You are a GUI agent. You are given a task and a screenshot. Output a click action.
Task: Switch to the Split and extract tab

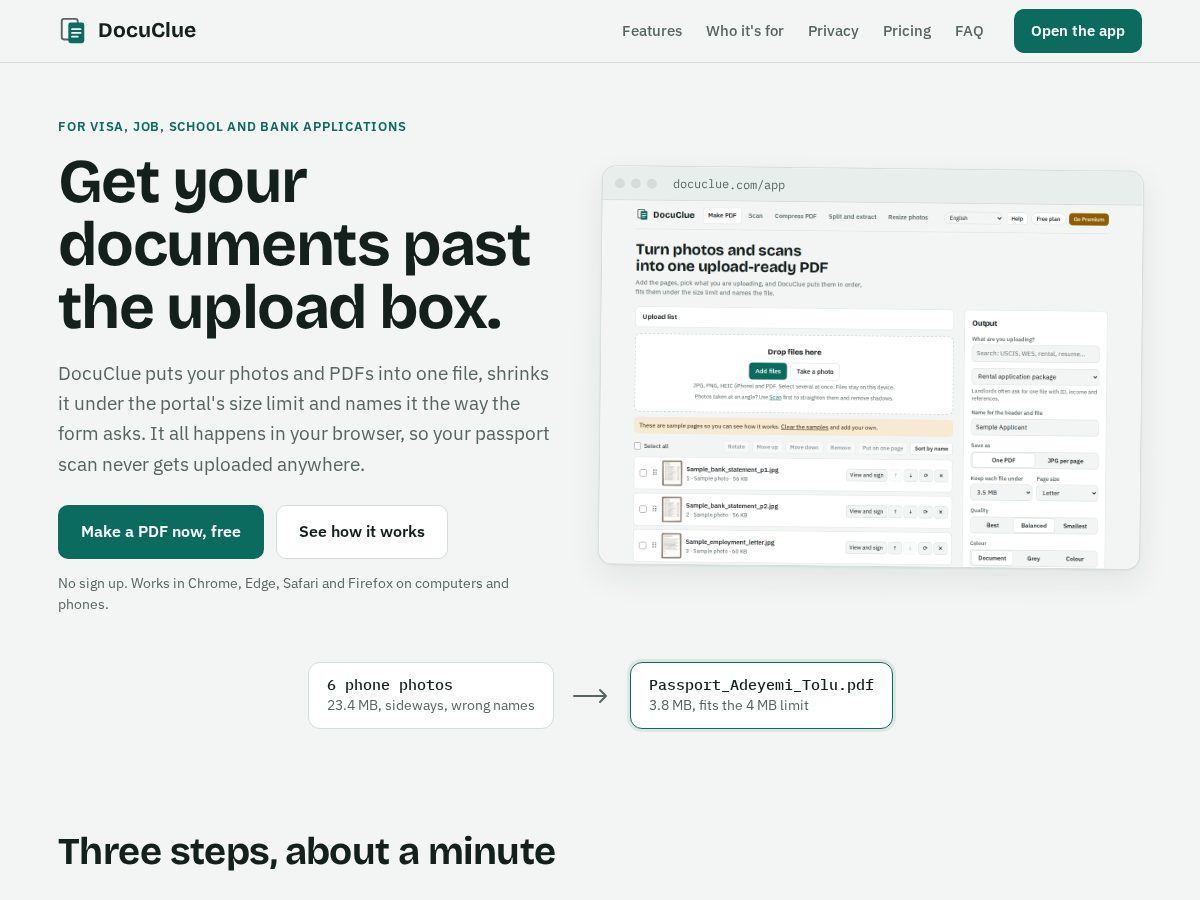click(852, 217)
